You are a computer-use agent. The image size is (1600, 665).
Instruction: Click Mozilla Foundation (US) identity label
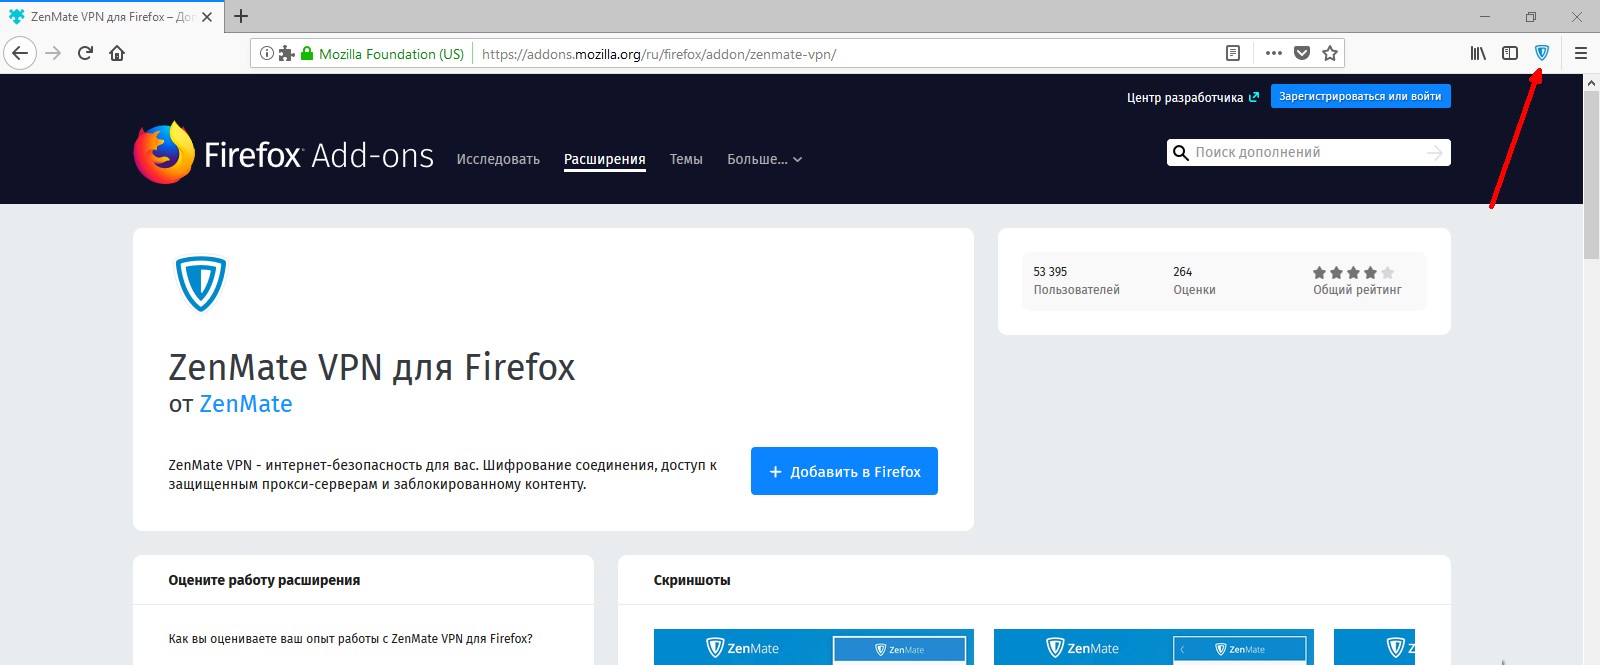pyautogui.click(x=391, y=54)
